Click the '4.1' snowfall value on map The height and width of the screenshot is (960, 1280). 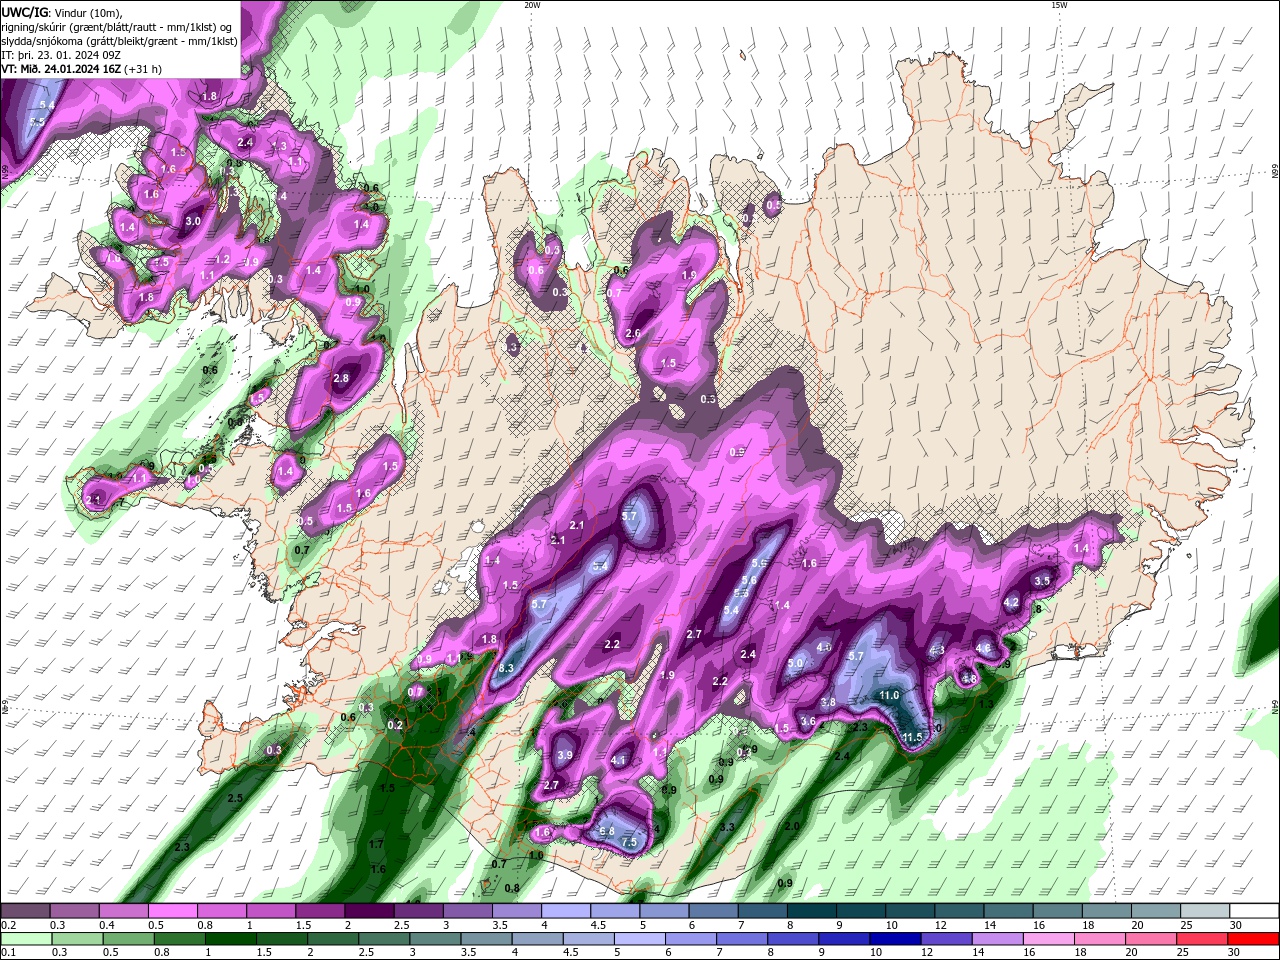coord(618,760)
